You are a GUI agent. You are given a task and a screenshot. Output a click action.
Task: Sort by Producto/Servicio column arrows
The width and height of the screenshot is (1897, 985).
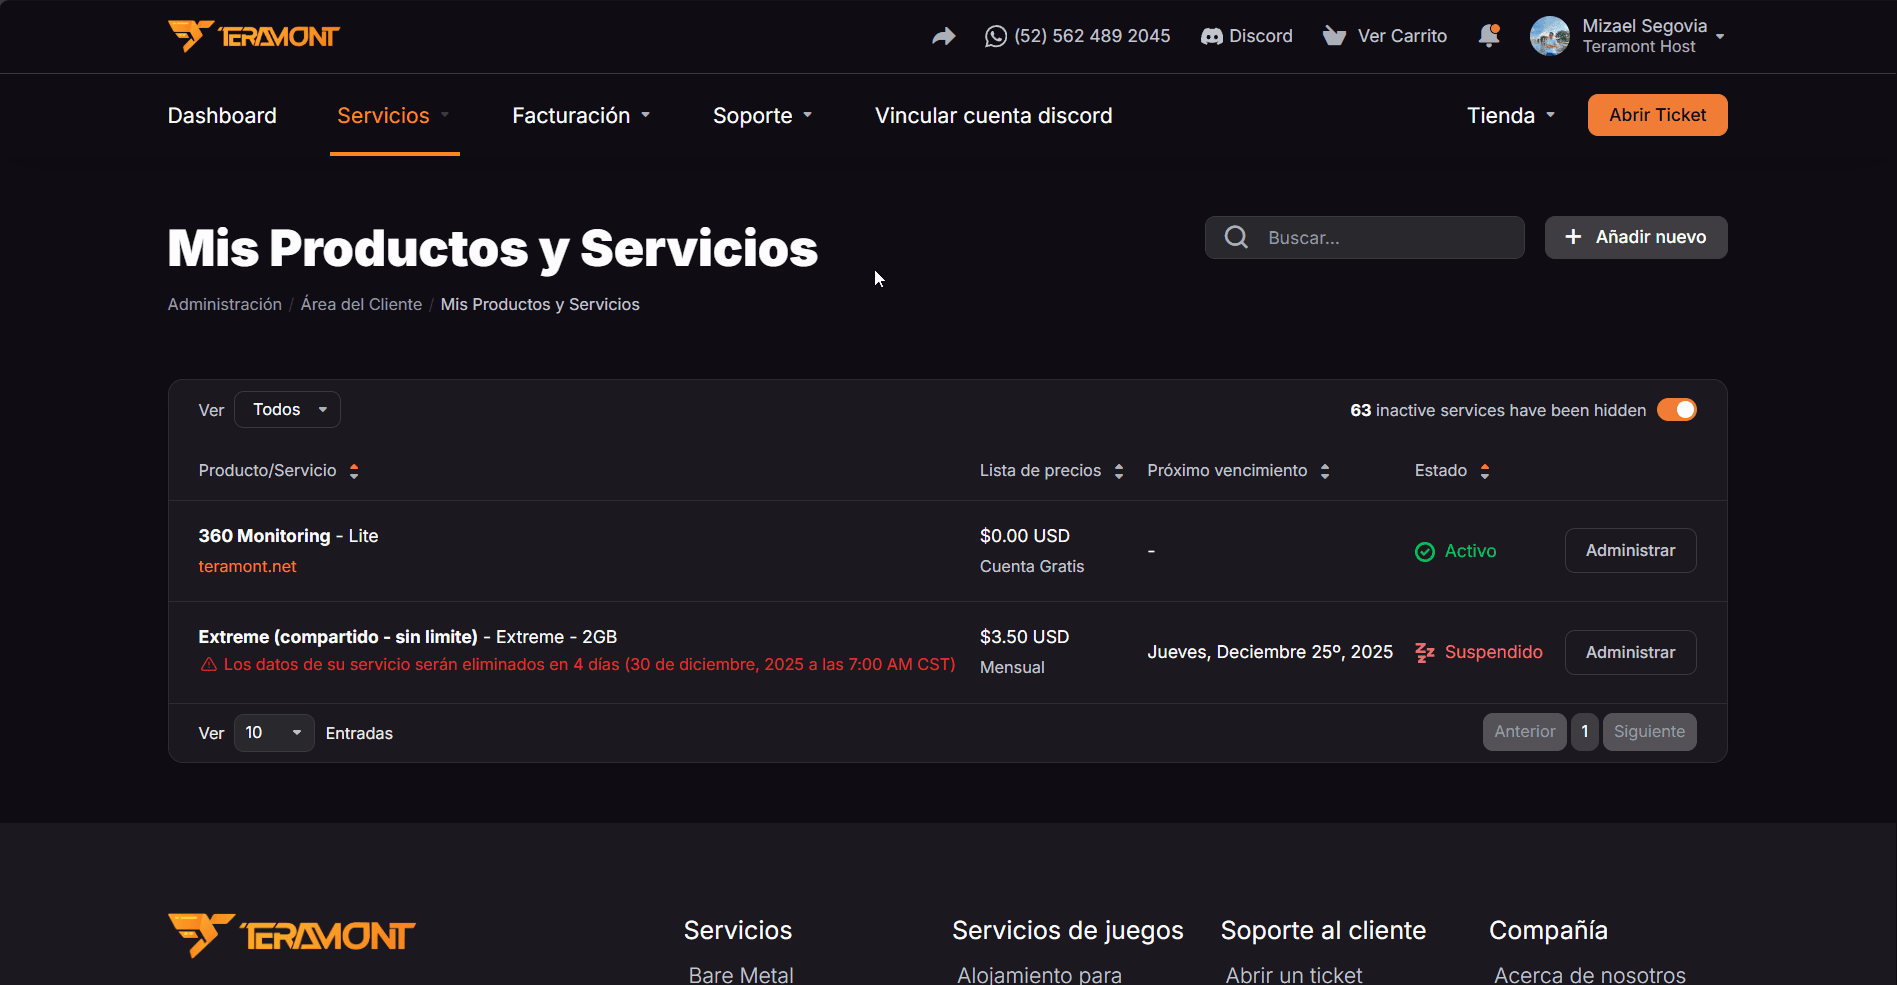pos(354,471)
